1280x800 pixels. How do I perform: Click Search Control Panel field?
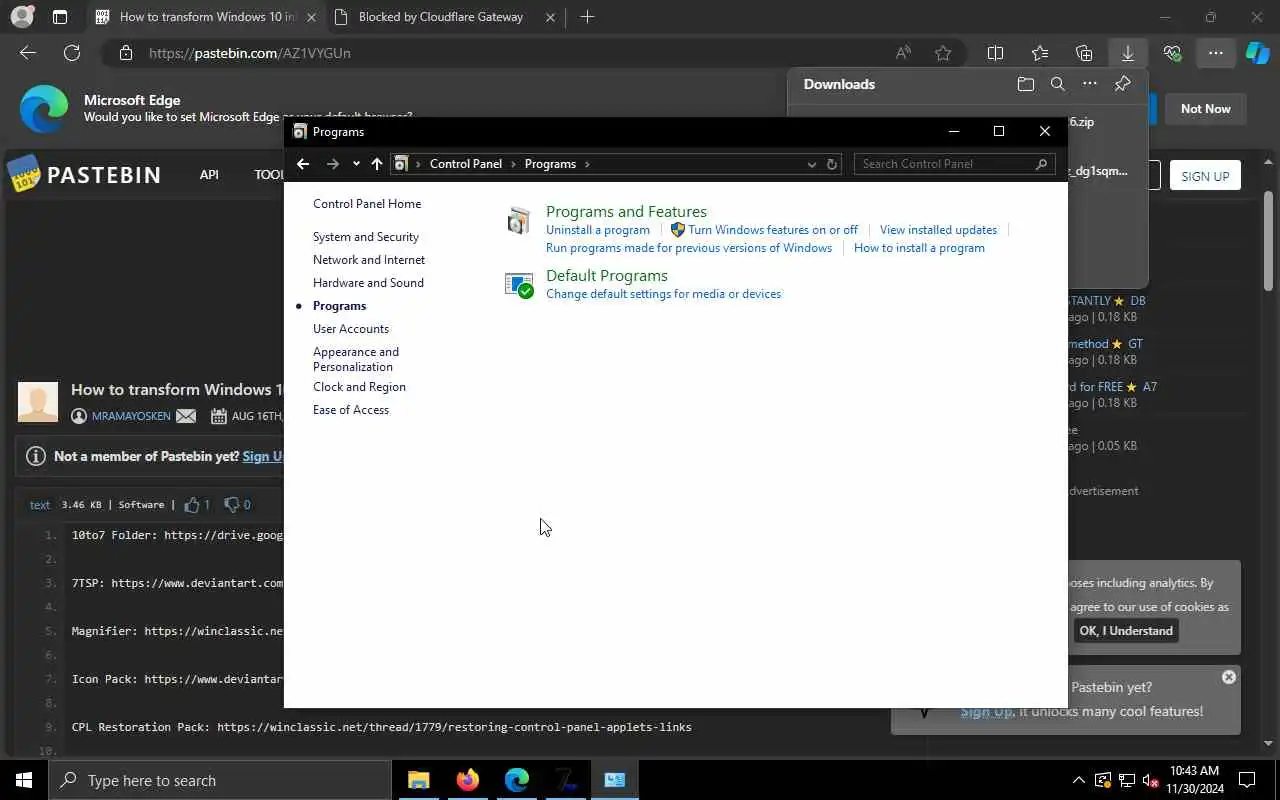954,164
